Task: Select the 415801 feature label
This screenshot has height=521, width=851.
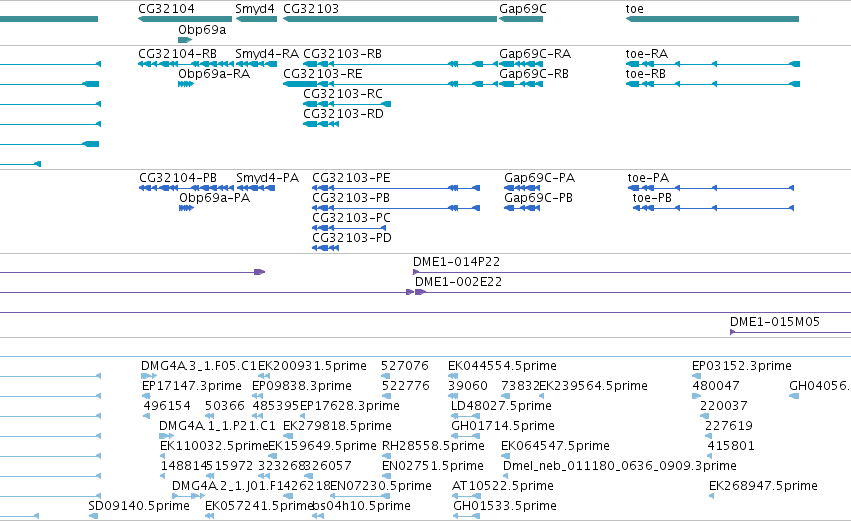Action: pyautogui.click(x=731, y=447)
